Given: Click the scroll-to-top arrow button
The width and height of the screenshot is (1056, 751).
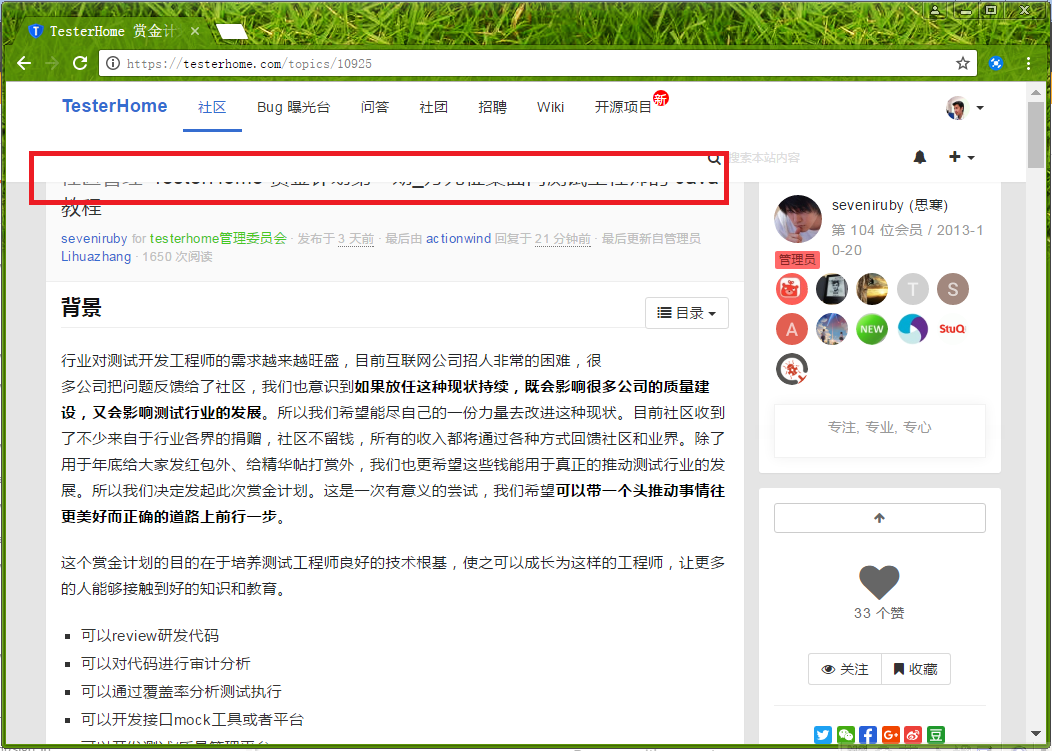Looking at the screenshot, I should [880, 518].
